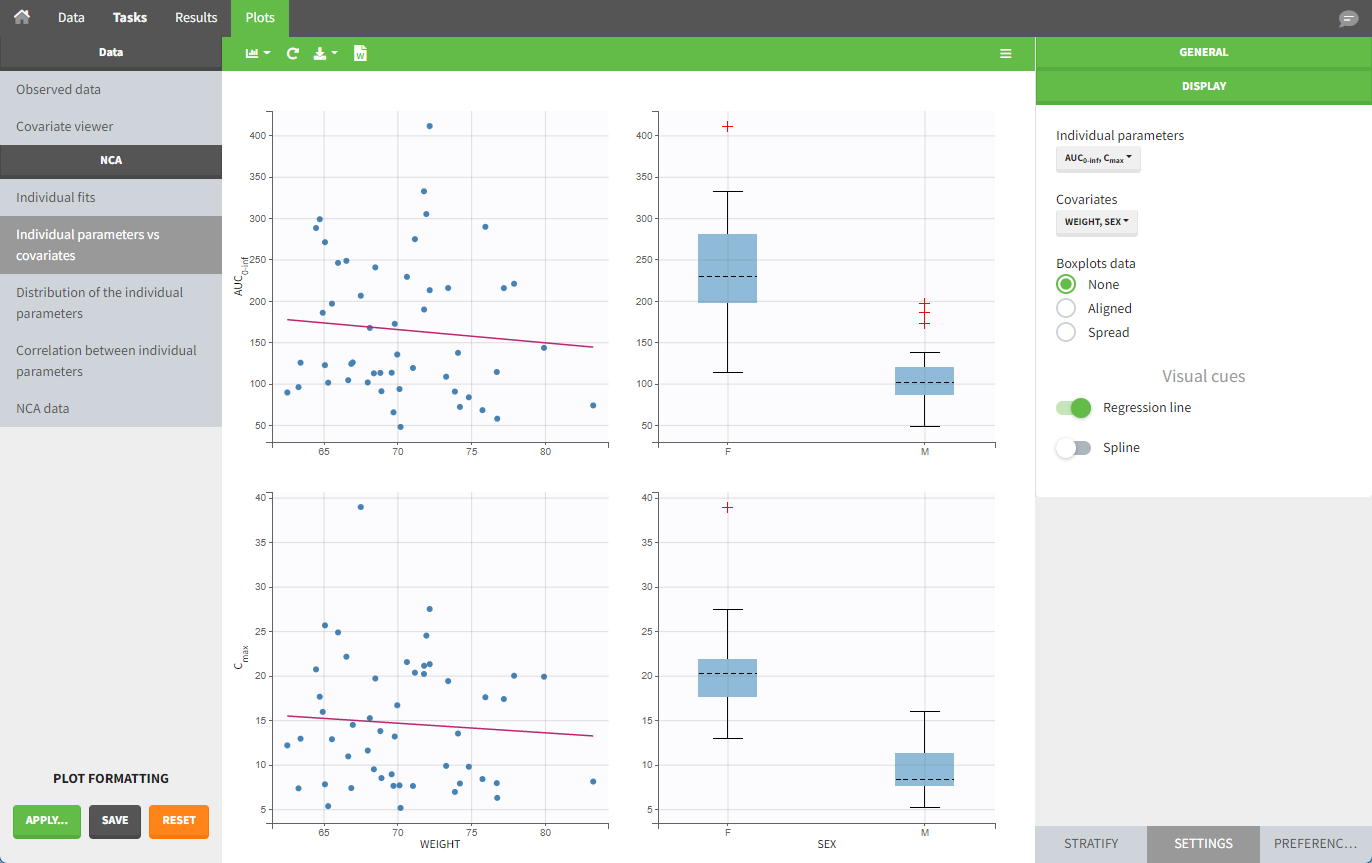
Task: Click the refresh plots icon
Action: pos(293,54)
